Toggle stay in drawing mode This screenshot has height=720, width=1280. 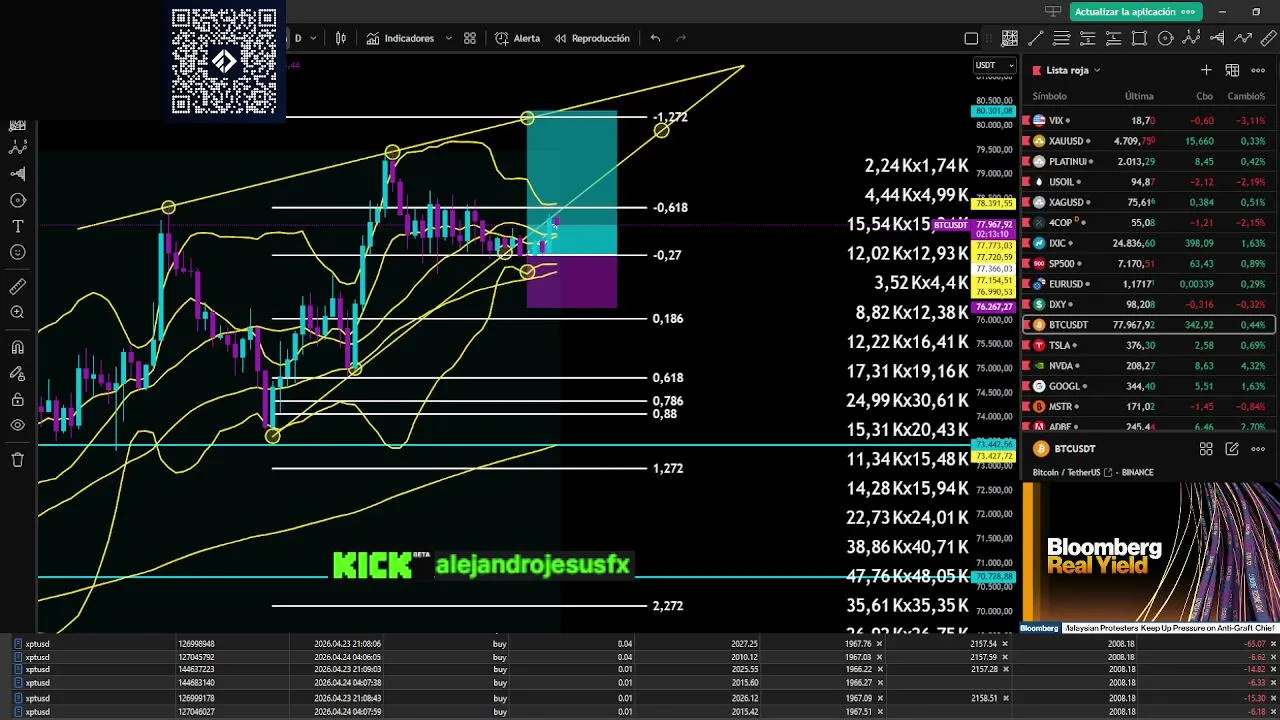17,374
